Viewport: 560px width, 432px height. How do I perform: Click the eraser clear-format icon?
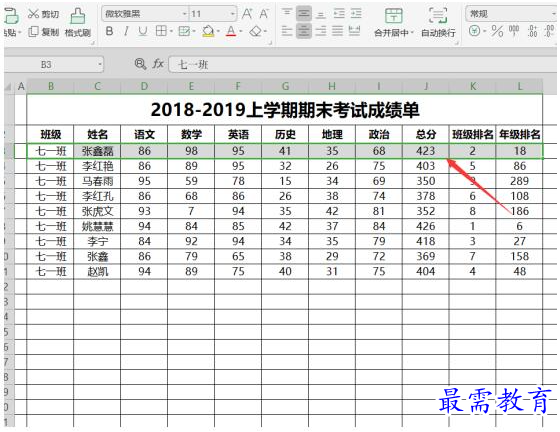pyautogui.click(x=255, y=31)
